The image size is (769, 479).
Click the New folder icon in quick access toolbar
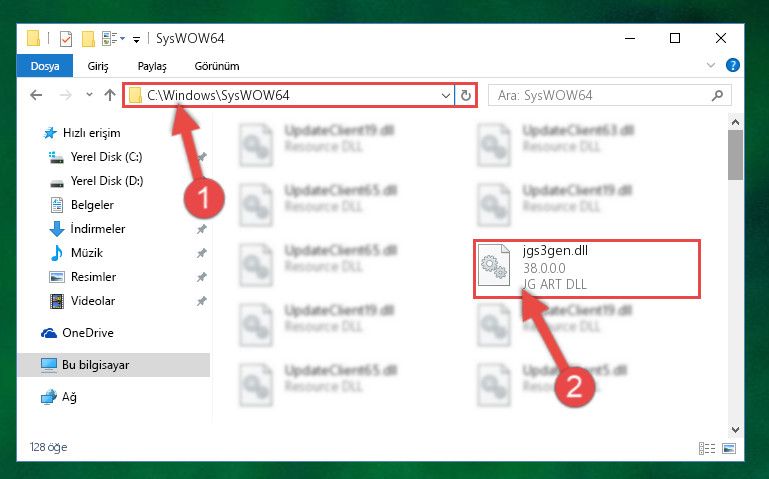[x=88, y=38]
